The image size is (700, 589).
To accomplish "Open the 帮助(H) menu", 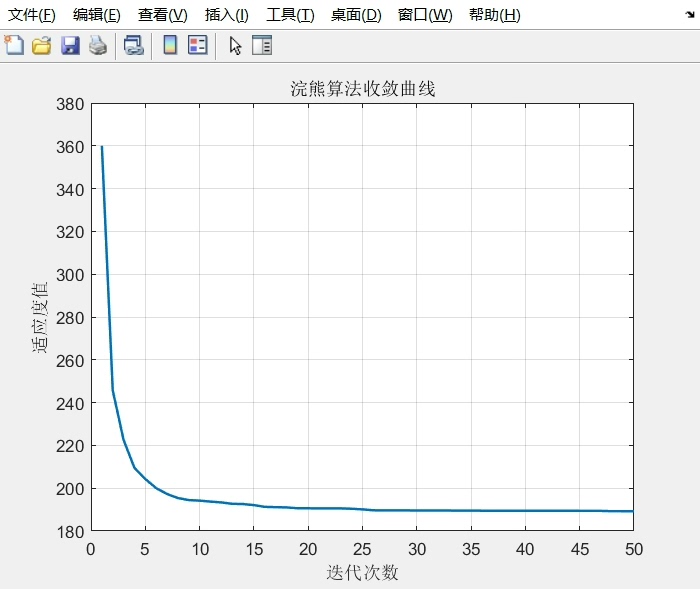I will tap(495, 15).
